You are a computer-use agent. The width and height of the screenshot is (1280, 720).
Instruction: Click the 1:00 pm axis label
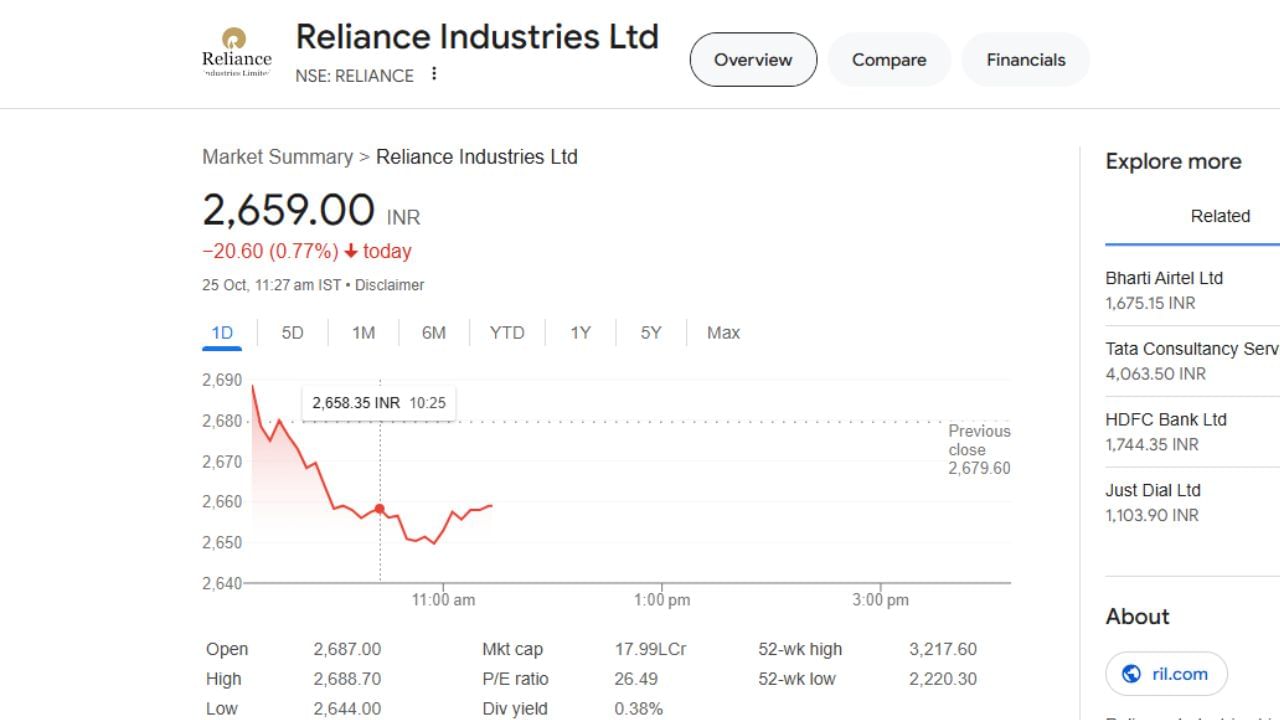(662, 600)
